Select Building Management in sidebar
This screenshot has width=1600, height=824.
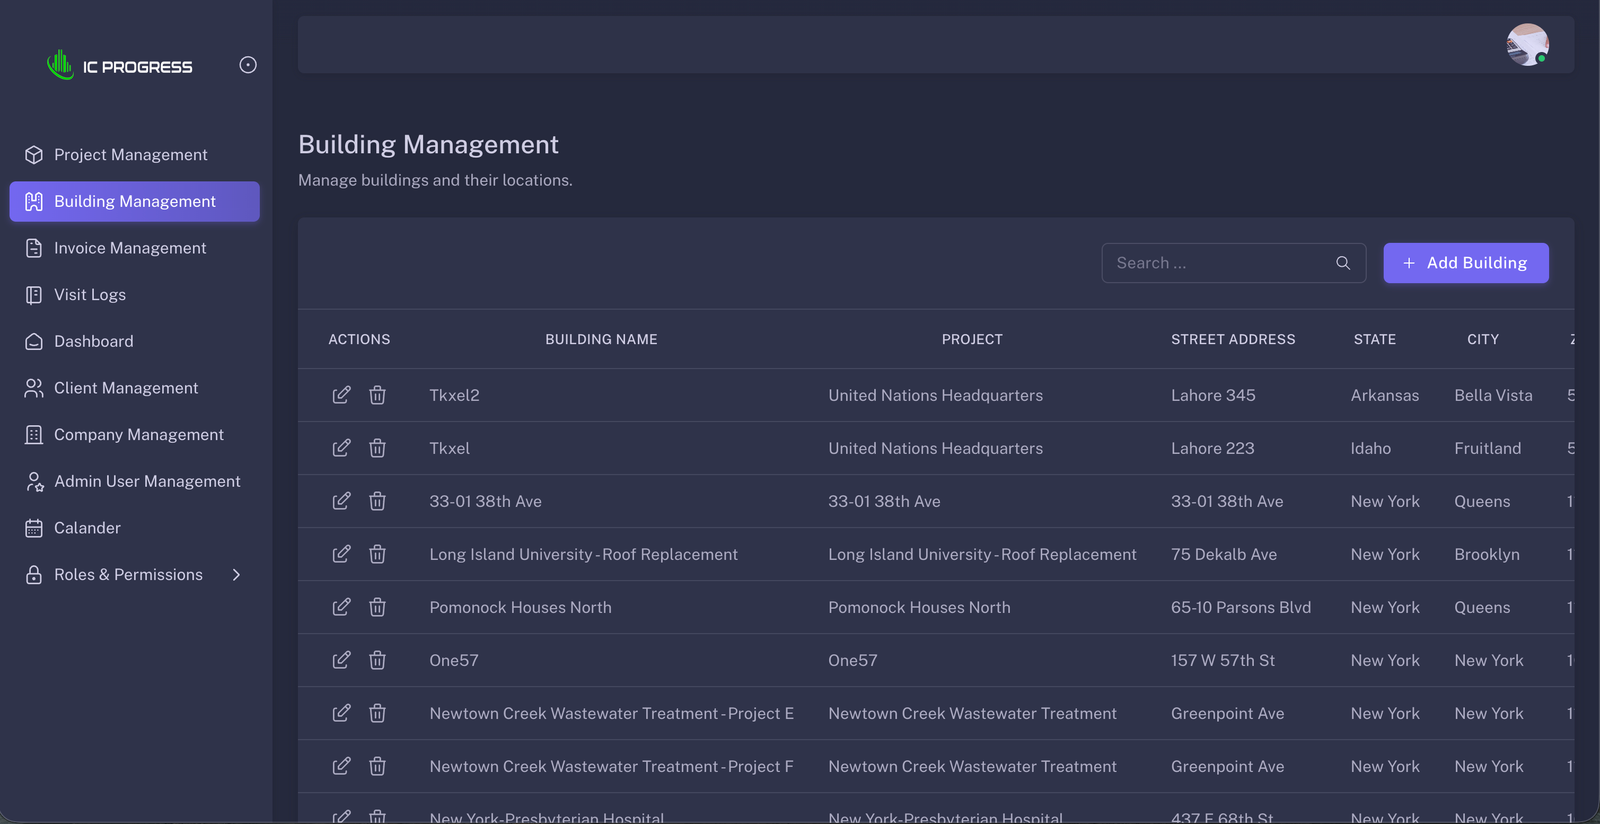[134, 201]
